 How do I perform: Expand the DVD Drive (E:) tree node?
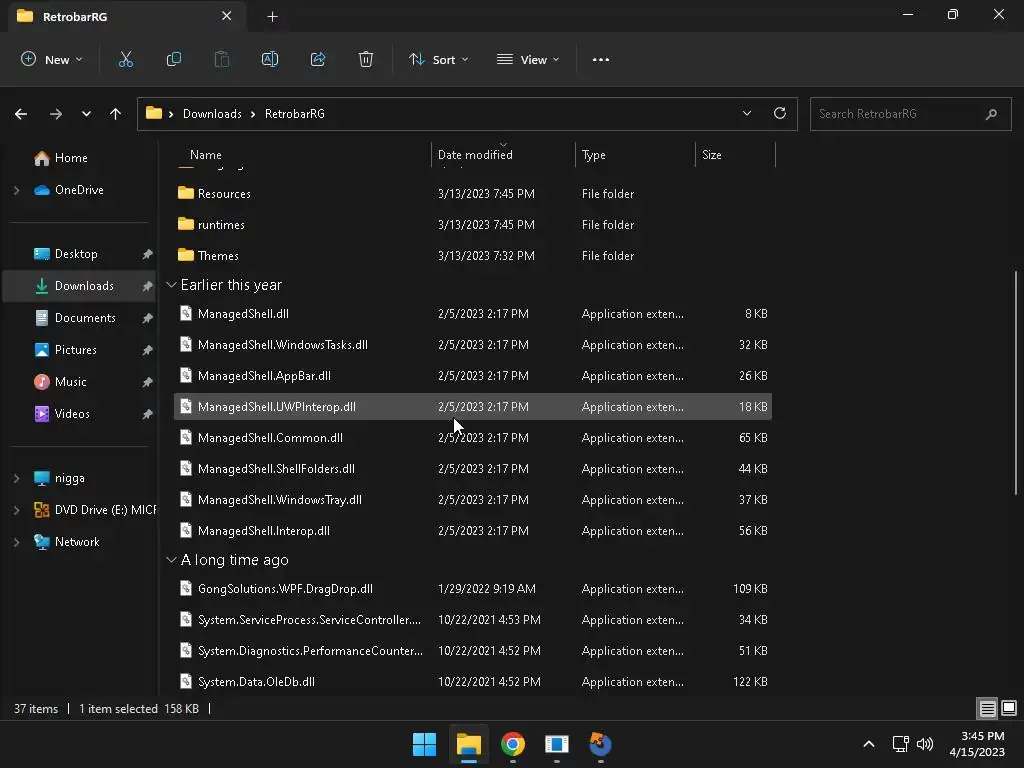[16, 510]
